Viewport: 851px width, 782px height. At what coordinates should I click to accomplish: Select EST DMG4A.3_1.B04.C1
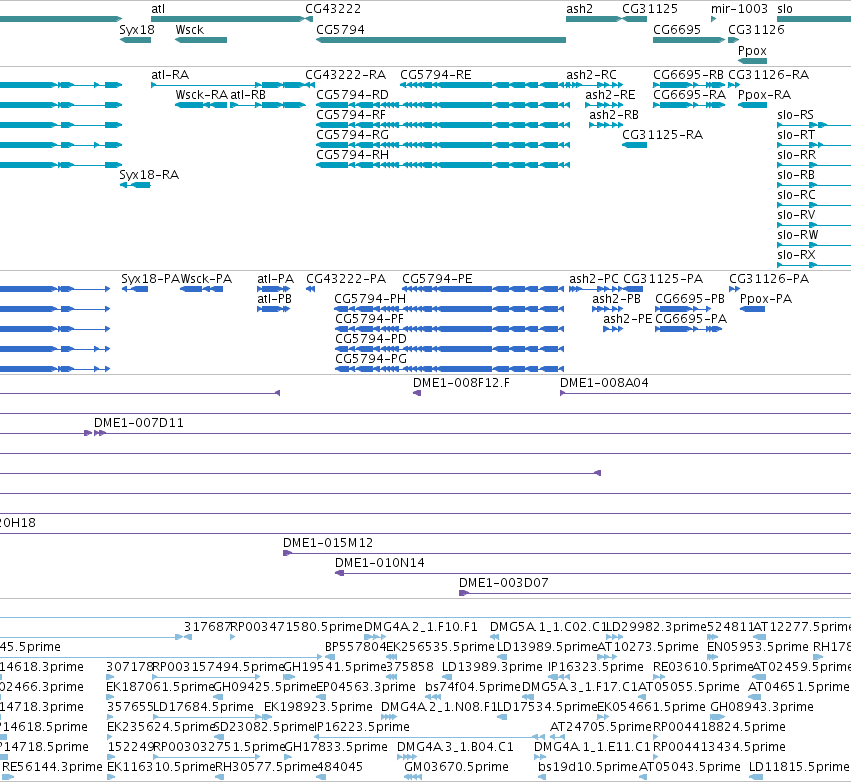[x=455, y=747]
